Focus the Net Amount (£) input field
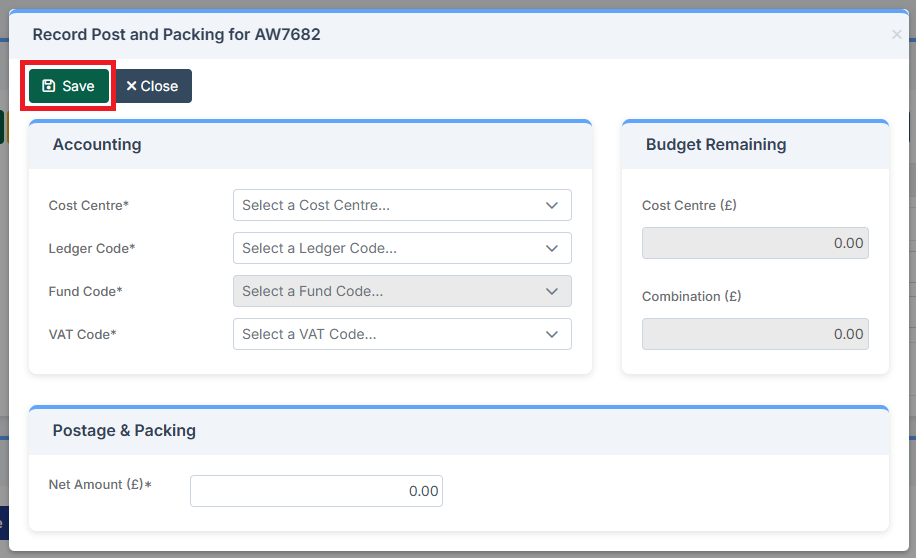Viewport: 916px width, 558px height. pyautogui.click(x=316, y=491)
